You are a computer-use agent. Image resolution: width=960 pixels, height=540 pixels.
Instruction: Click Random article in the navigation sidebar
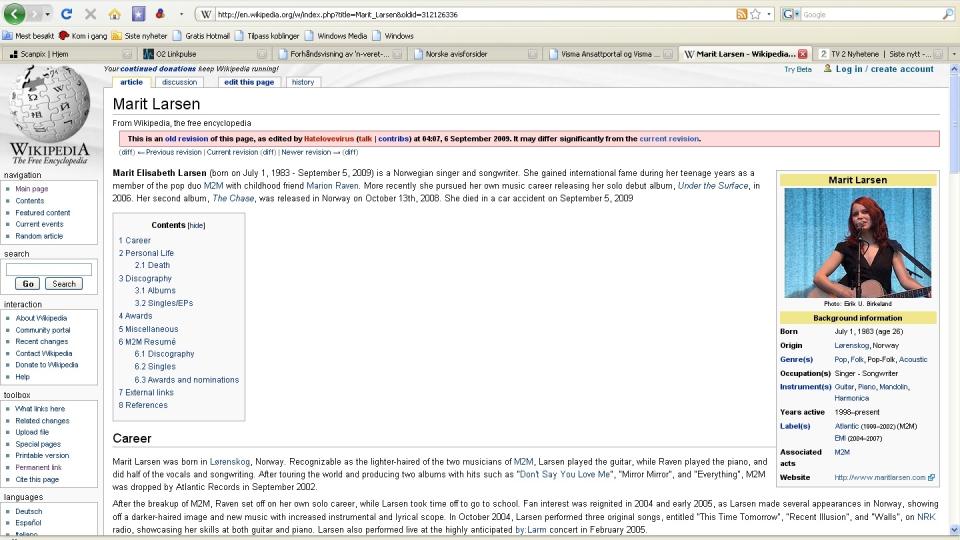[39, 236]
